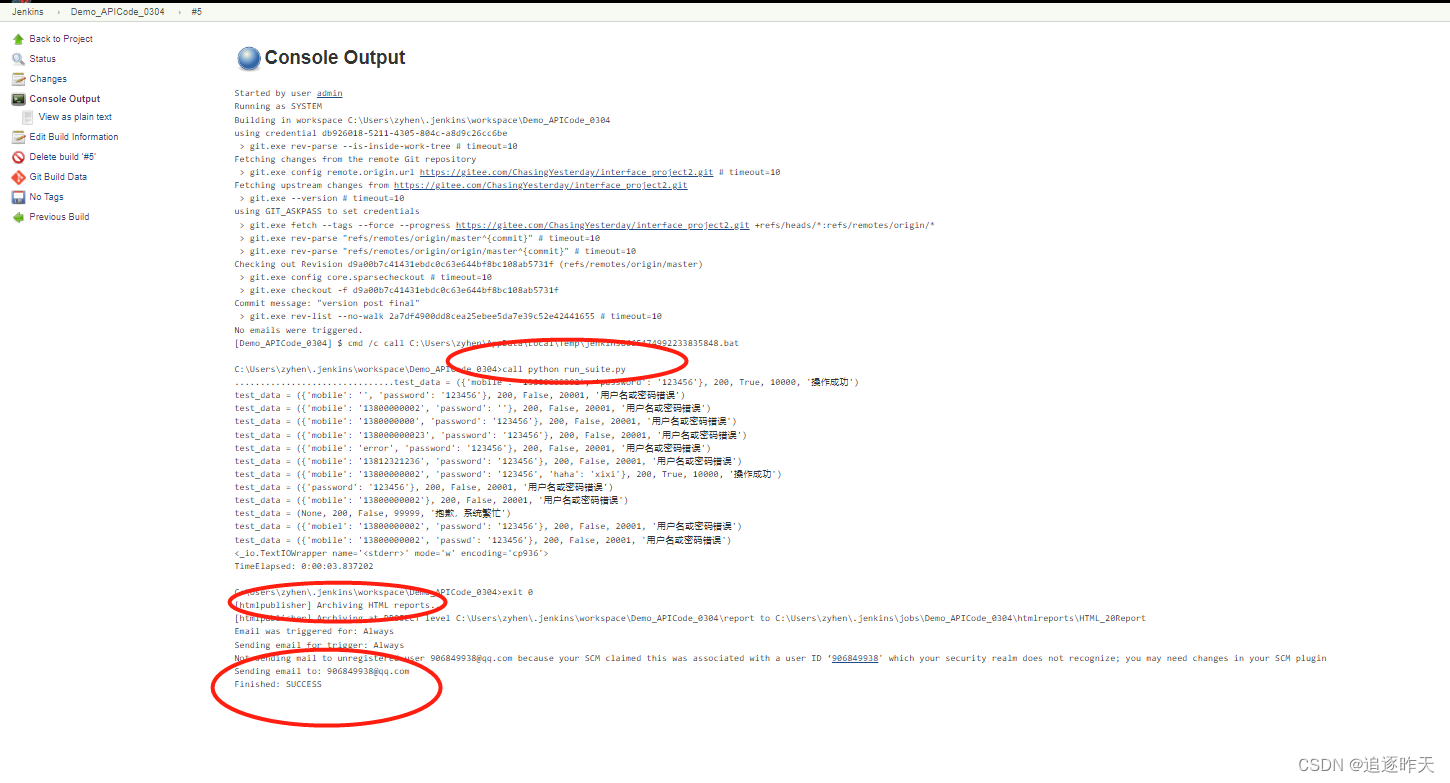Click '[htmlpublisher] Archiving HTML reports...' line
The image size is (1450, 783).
coord(335,605)
